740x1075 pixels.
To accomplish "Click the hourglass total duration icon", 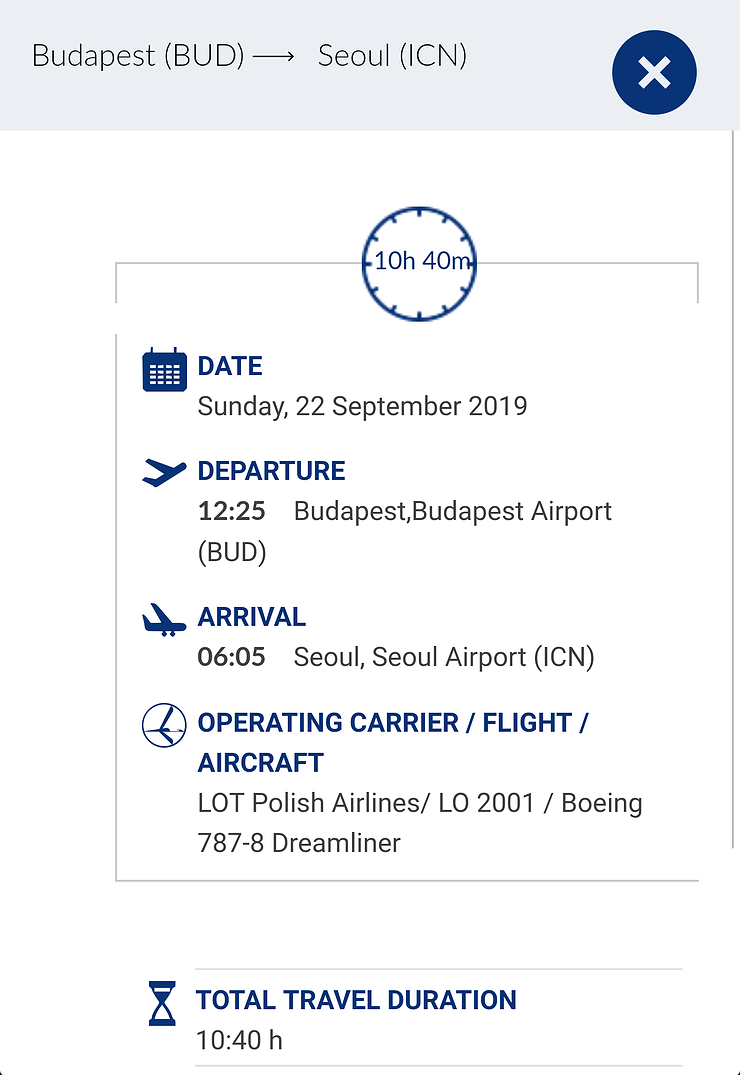I will (163, 1004).
